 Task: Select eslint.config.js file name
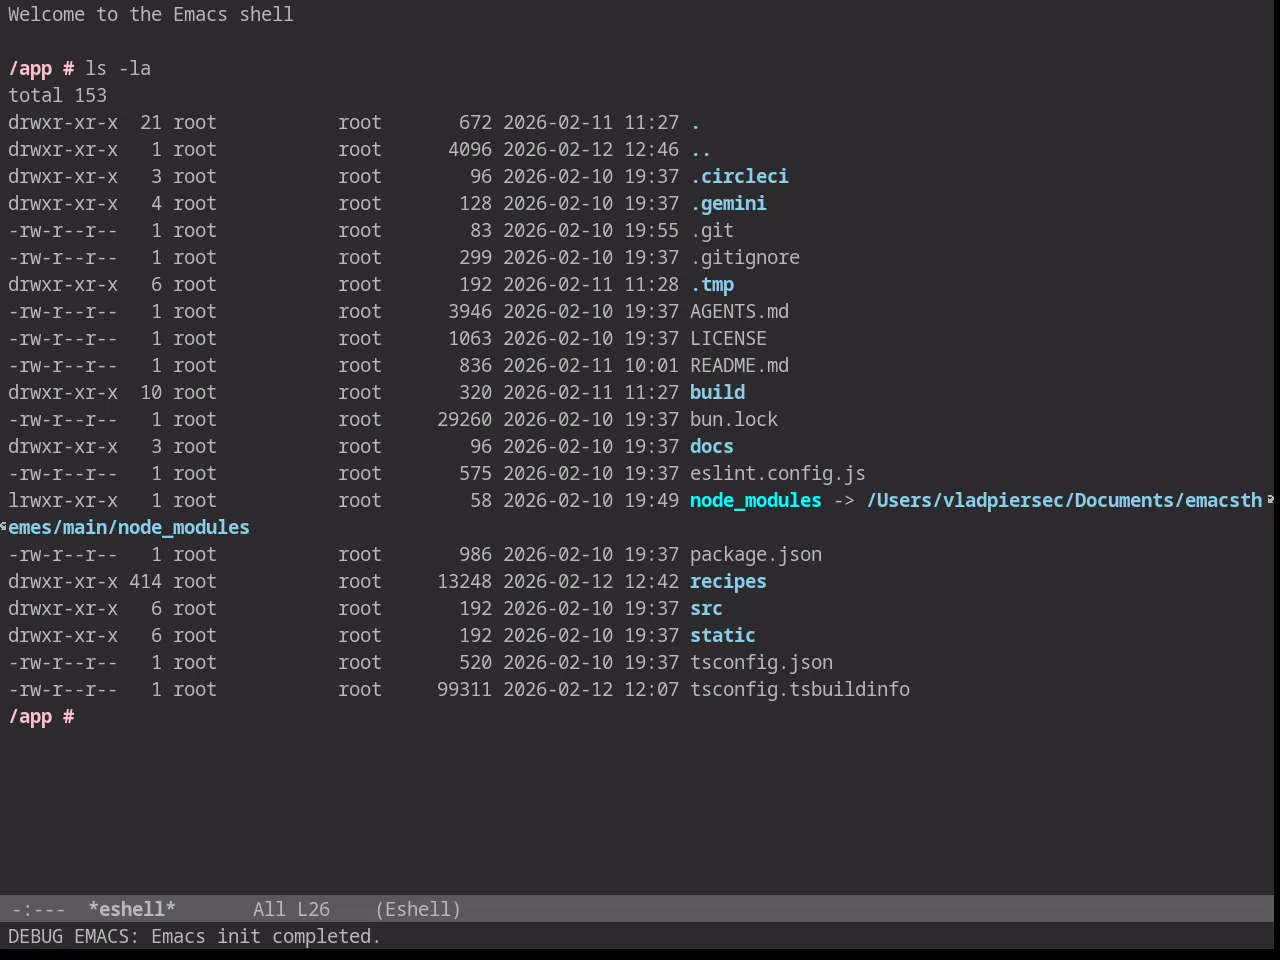(x=778, y=473)
